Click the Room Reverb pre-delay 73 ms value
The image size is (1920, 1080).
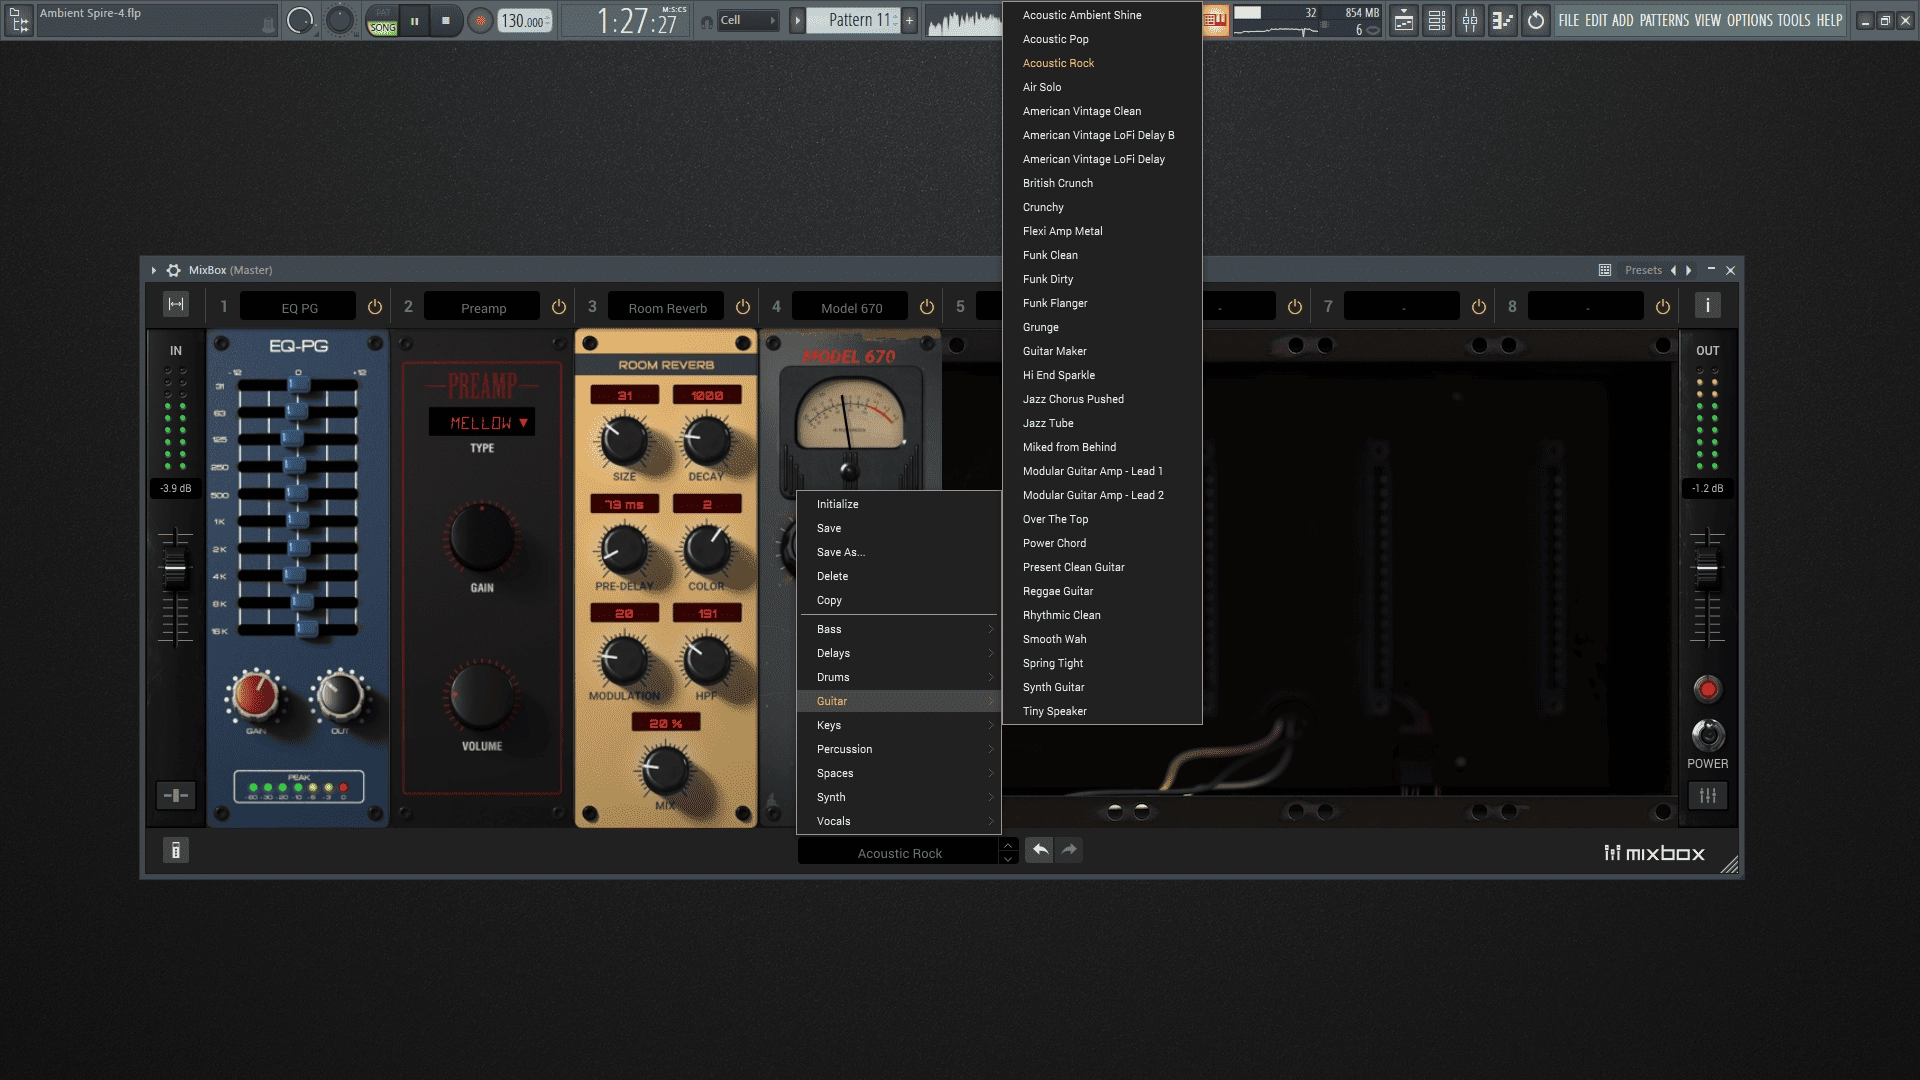click(x=624, y=505)
